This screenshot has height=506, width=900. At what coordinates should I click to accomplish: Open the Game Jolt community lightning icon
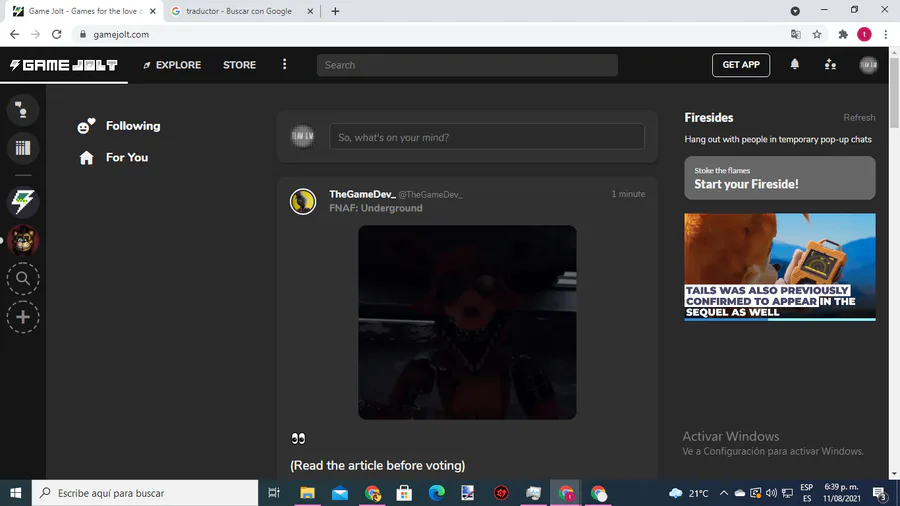tap(23, 201)
